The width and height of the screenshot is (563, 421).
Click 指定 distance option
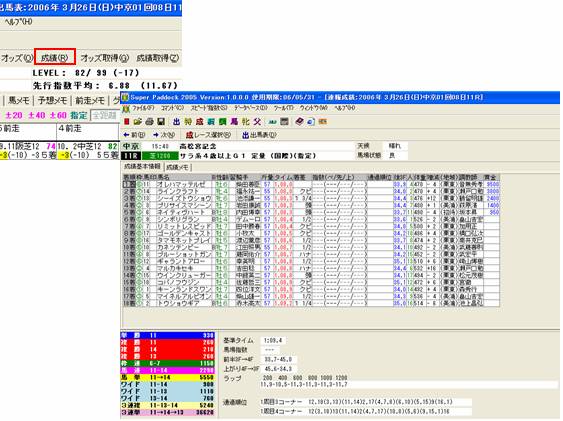79,115
